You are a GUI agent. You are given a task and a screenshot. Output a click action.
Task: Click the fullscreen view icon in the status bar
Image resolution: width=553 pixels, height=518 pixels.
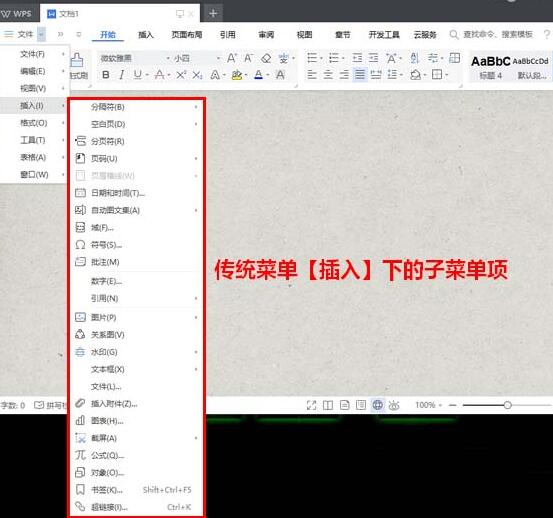pyautogui.click(x=311, y=405)
